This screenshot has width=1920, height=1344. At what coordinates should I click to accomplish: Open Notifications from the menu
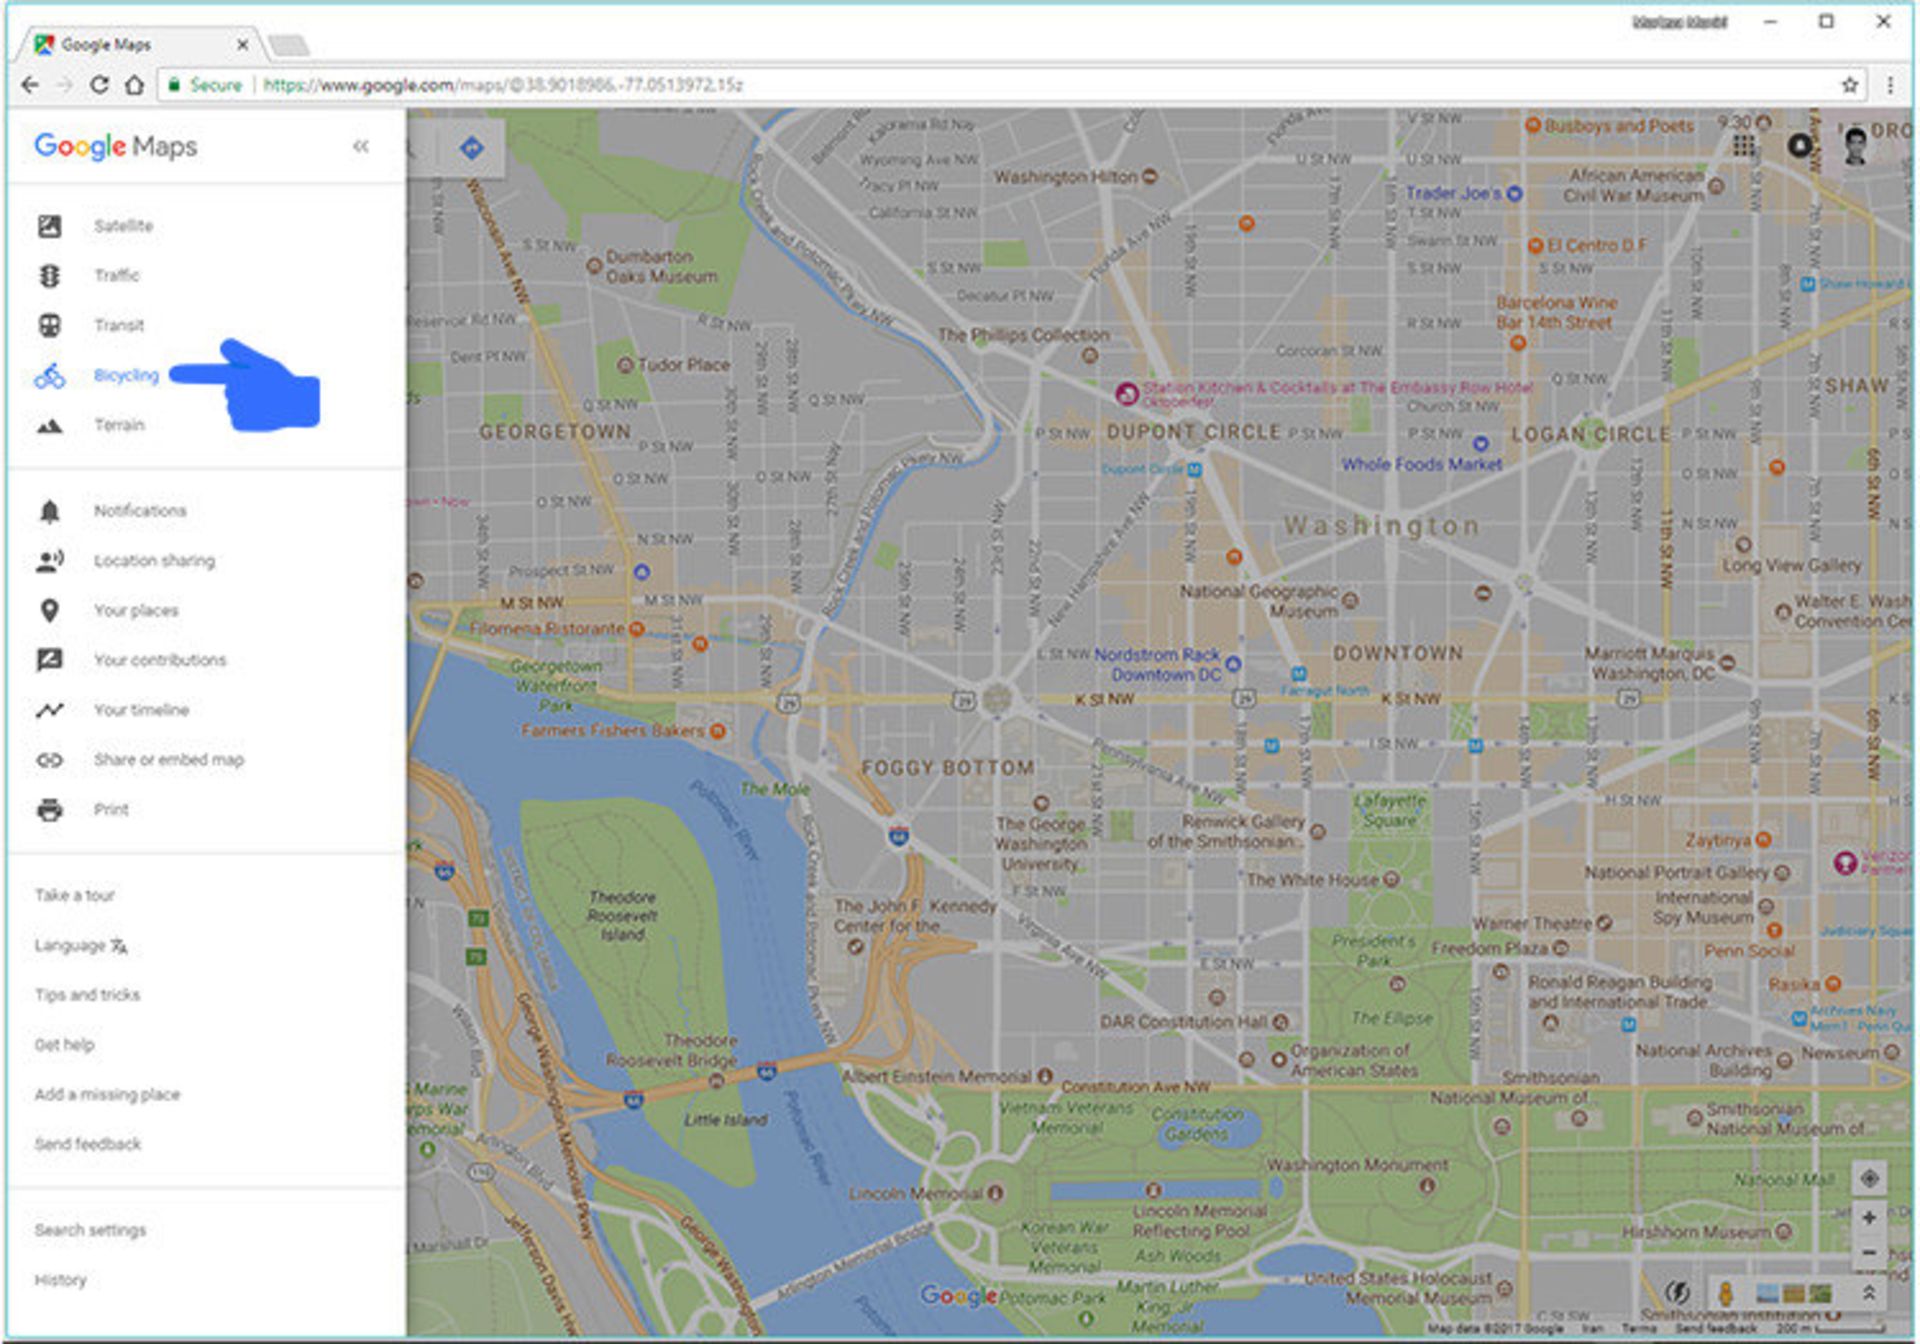[x=140, y=511]
